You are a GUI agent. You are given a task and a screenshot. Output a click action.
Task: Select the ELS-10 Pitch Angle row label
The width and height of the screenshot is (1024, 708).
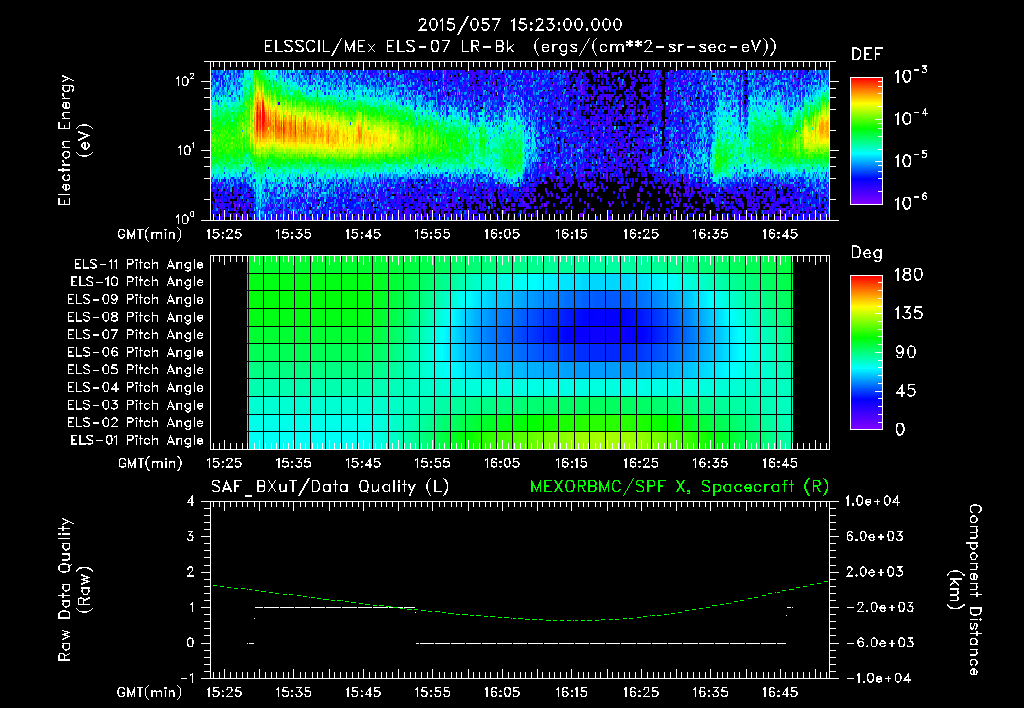137,282
